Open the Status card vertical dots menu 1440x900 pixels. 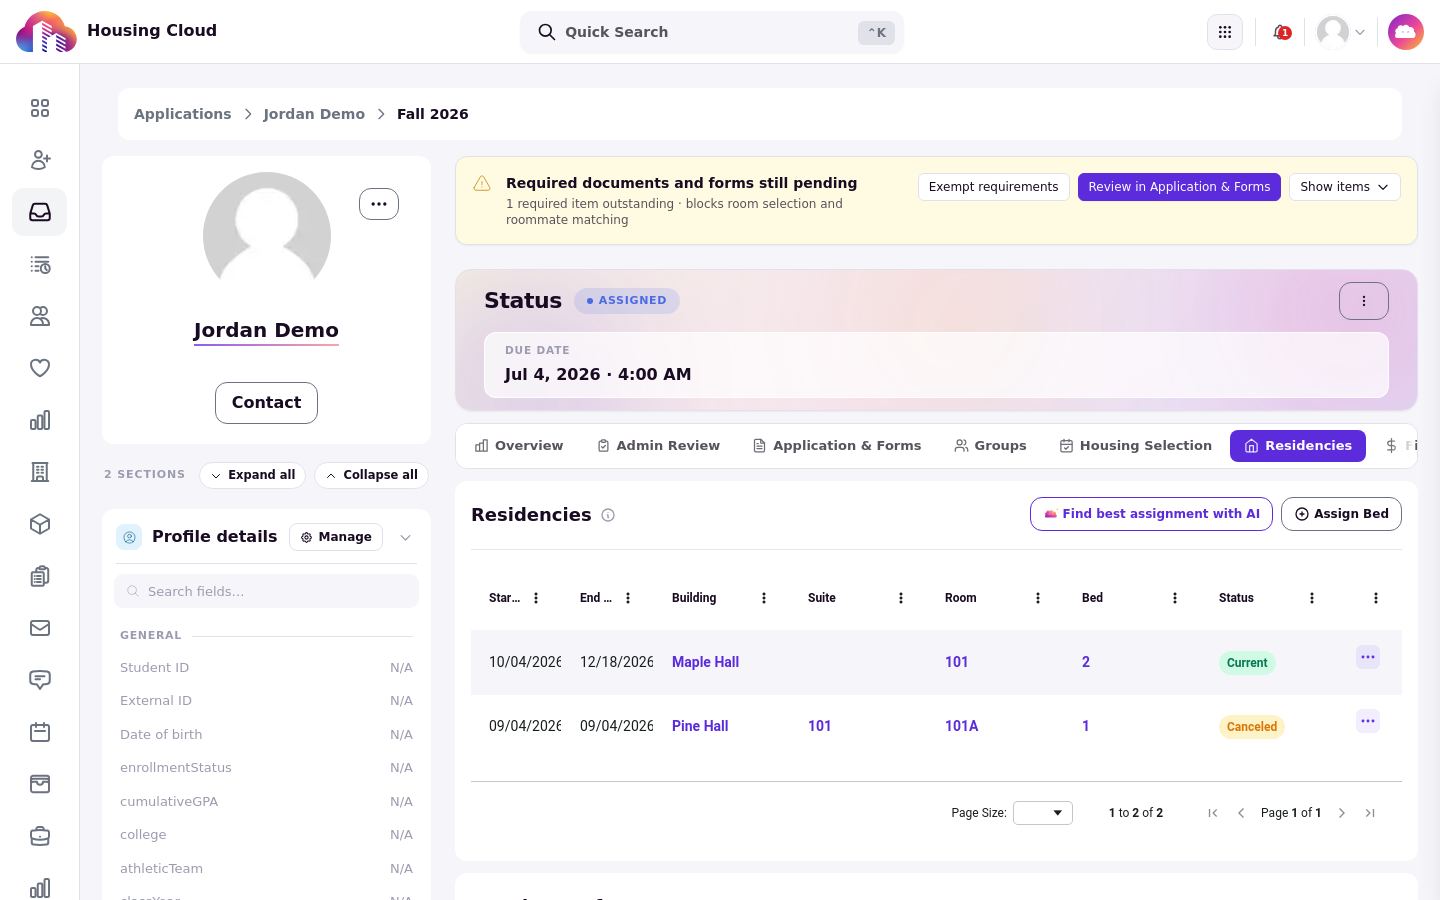1364,301
